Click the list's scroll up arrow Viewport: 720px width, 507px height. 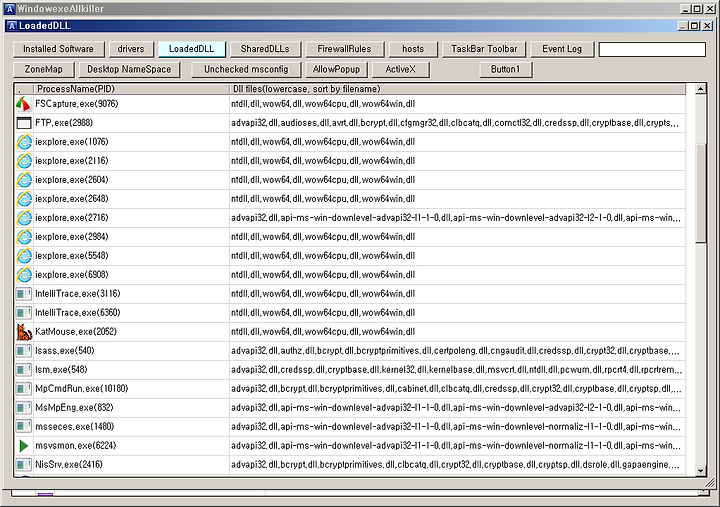(701, 89)
